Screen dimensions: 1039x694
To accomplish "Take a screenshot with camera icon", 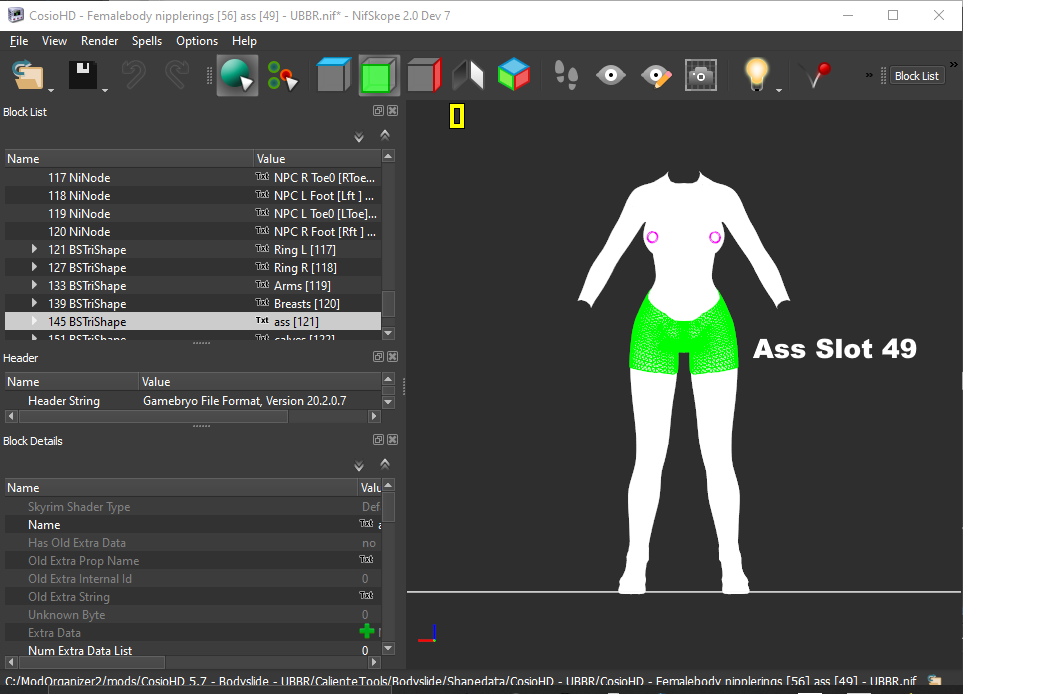I will 700,76.
